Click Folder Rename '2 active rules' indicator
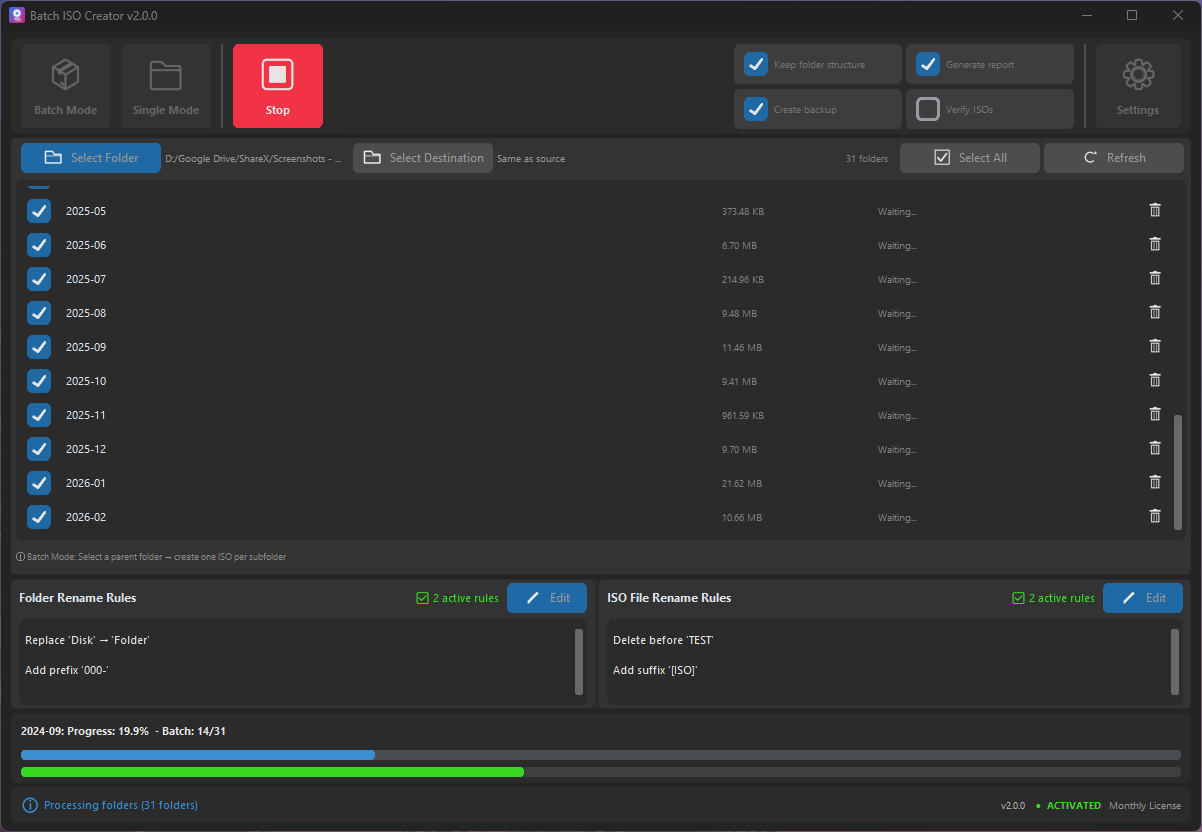Image resolution: width=1202 pixels, height=832 pixels. [x=457, y=598]
